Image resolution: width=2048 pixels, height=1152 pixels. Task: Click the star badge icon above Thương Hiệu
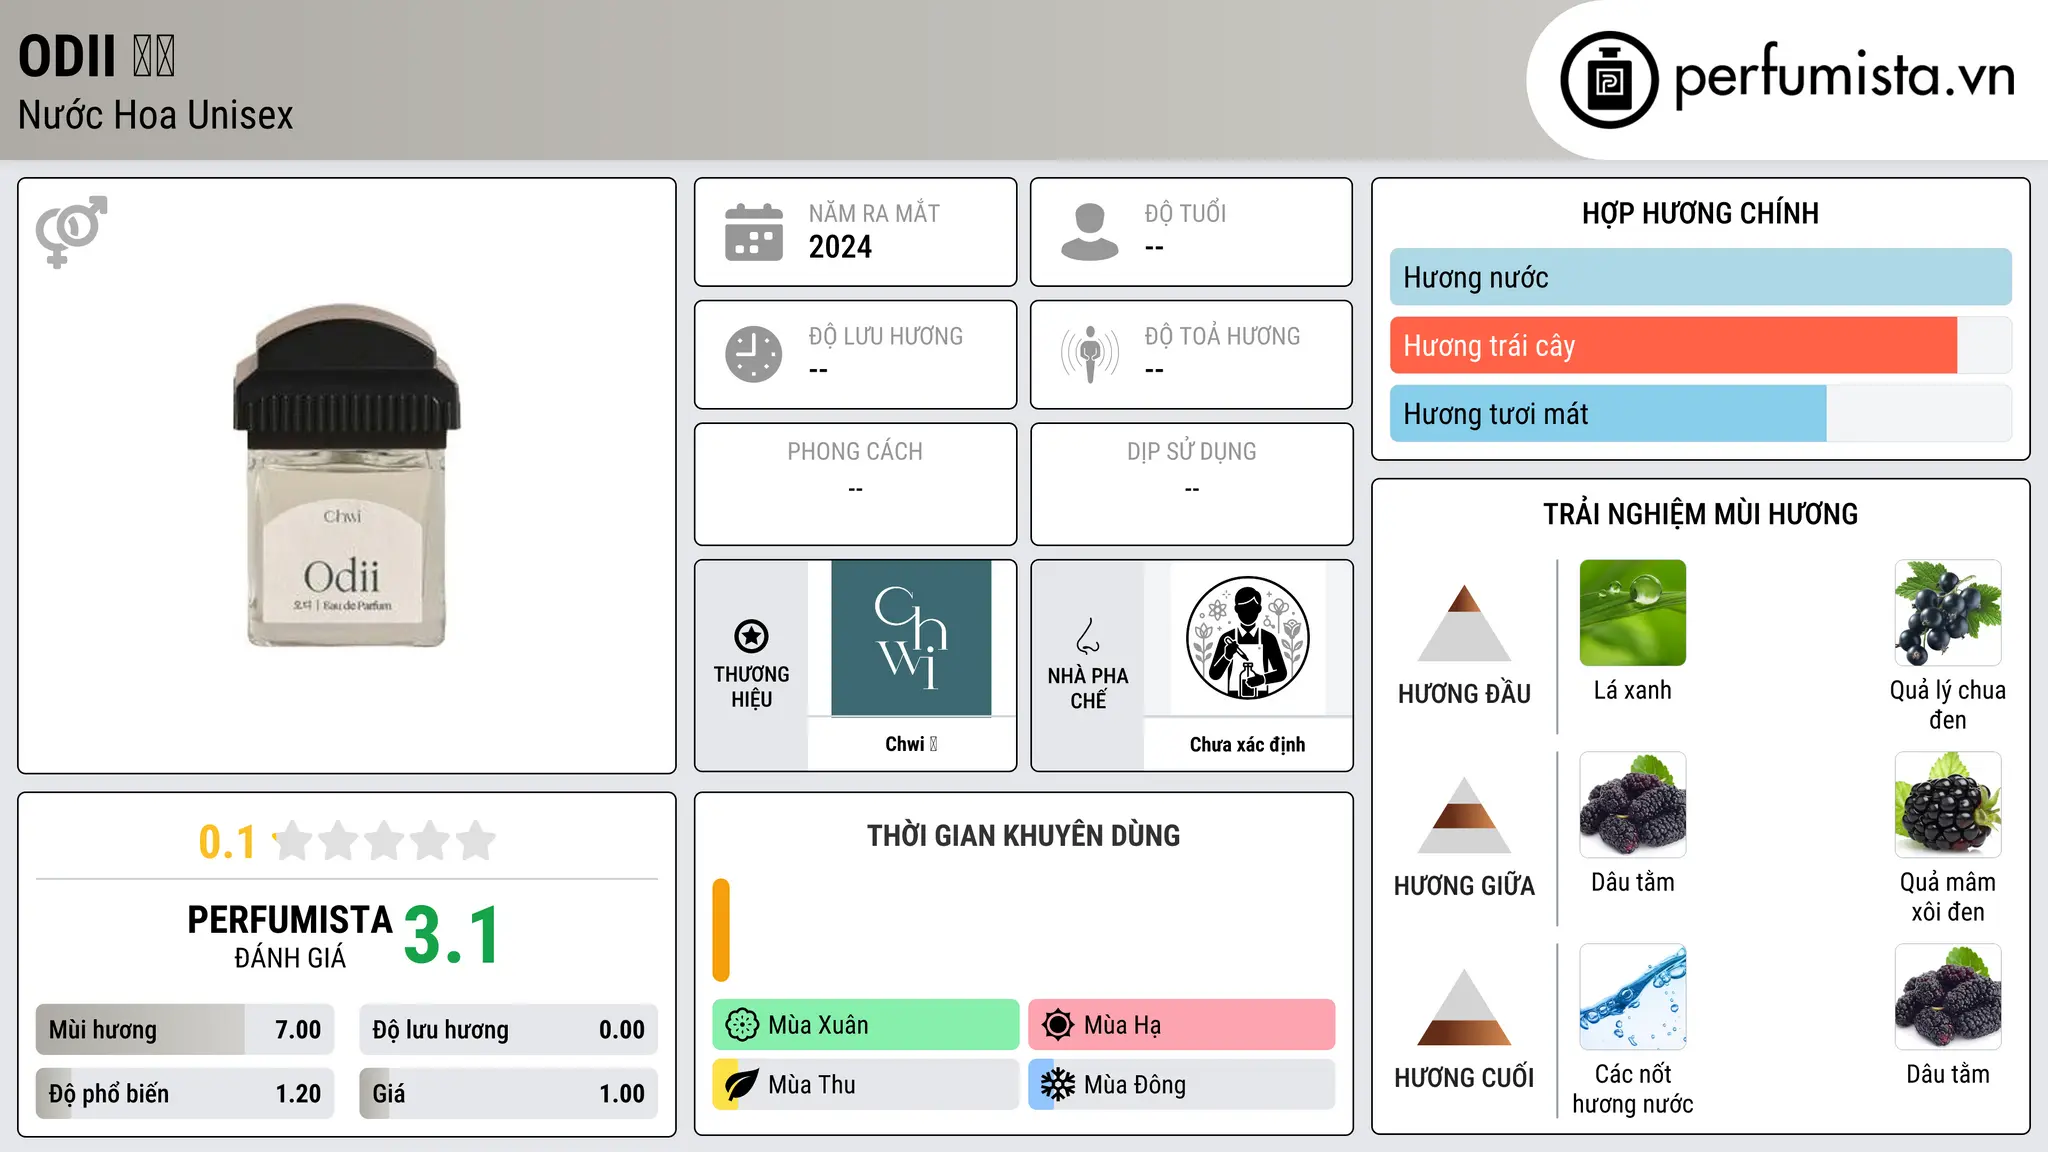click(751, 636)
